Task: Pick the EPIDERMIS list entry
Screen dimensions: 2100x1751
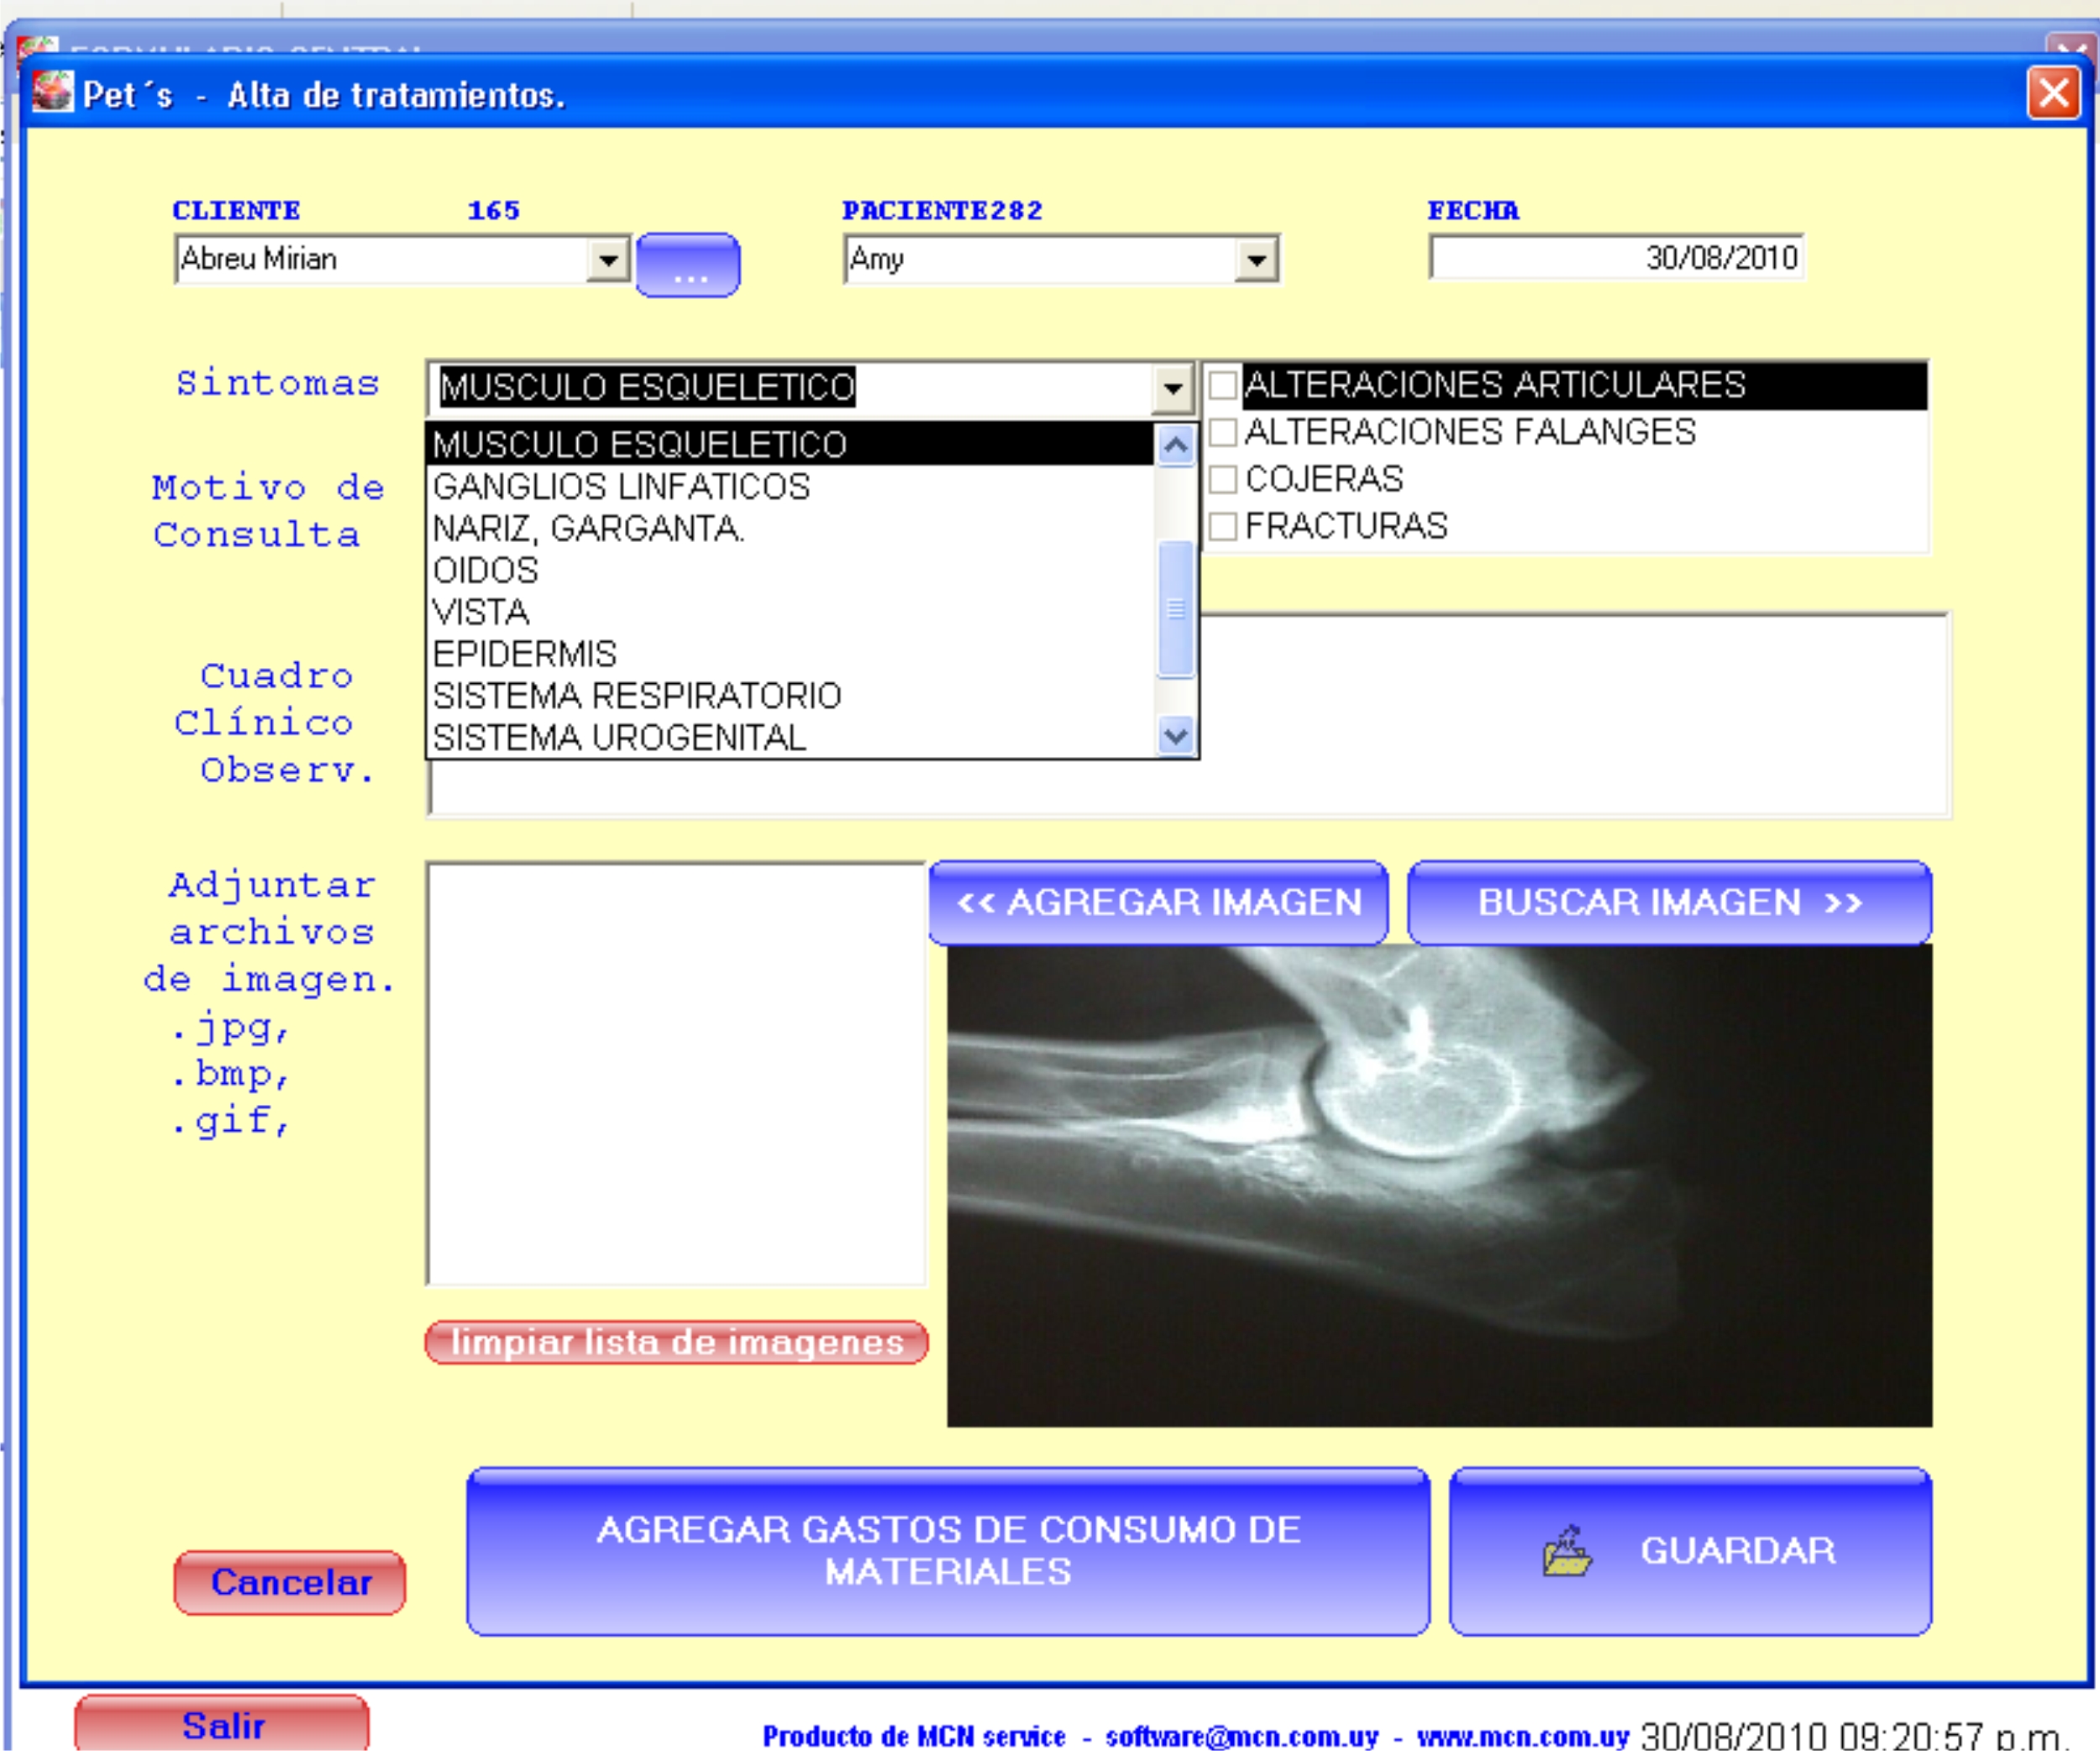Action: pyautogui.click(x=524, y=654)
